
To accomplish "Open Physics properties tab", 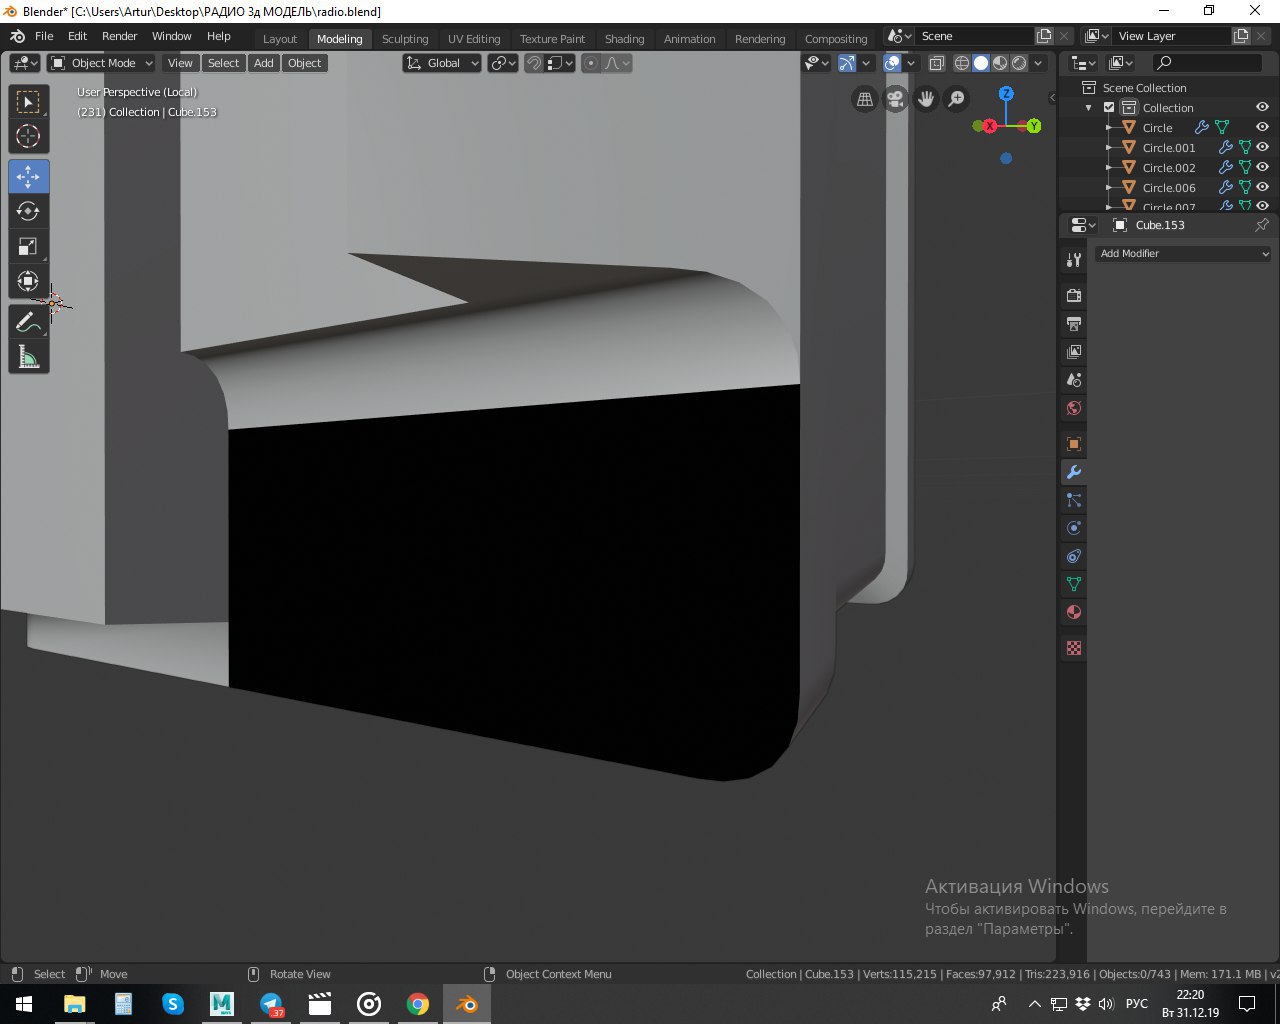I will [x=1074, y=528].
